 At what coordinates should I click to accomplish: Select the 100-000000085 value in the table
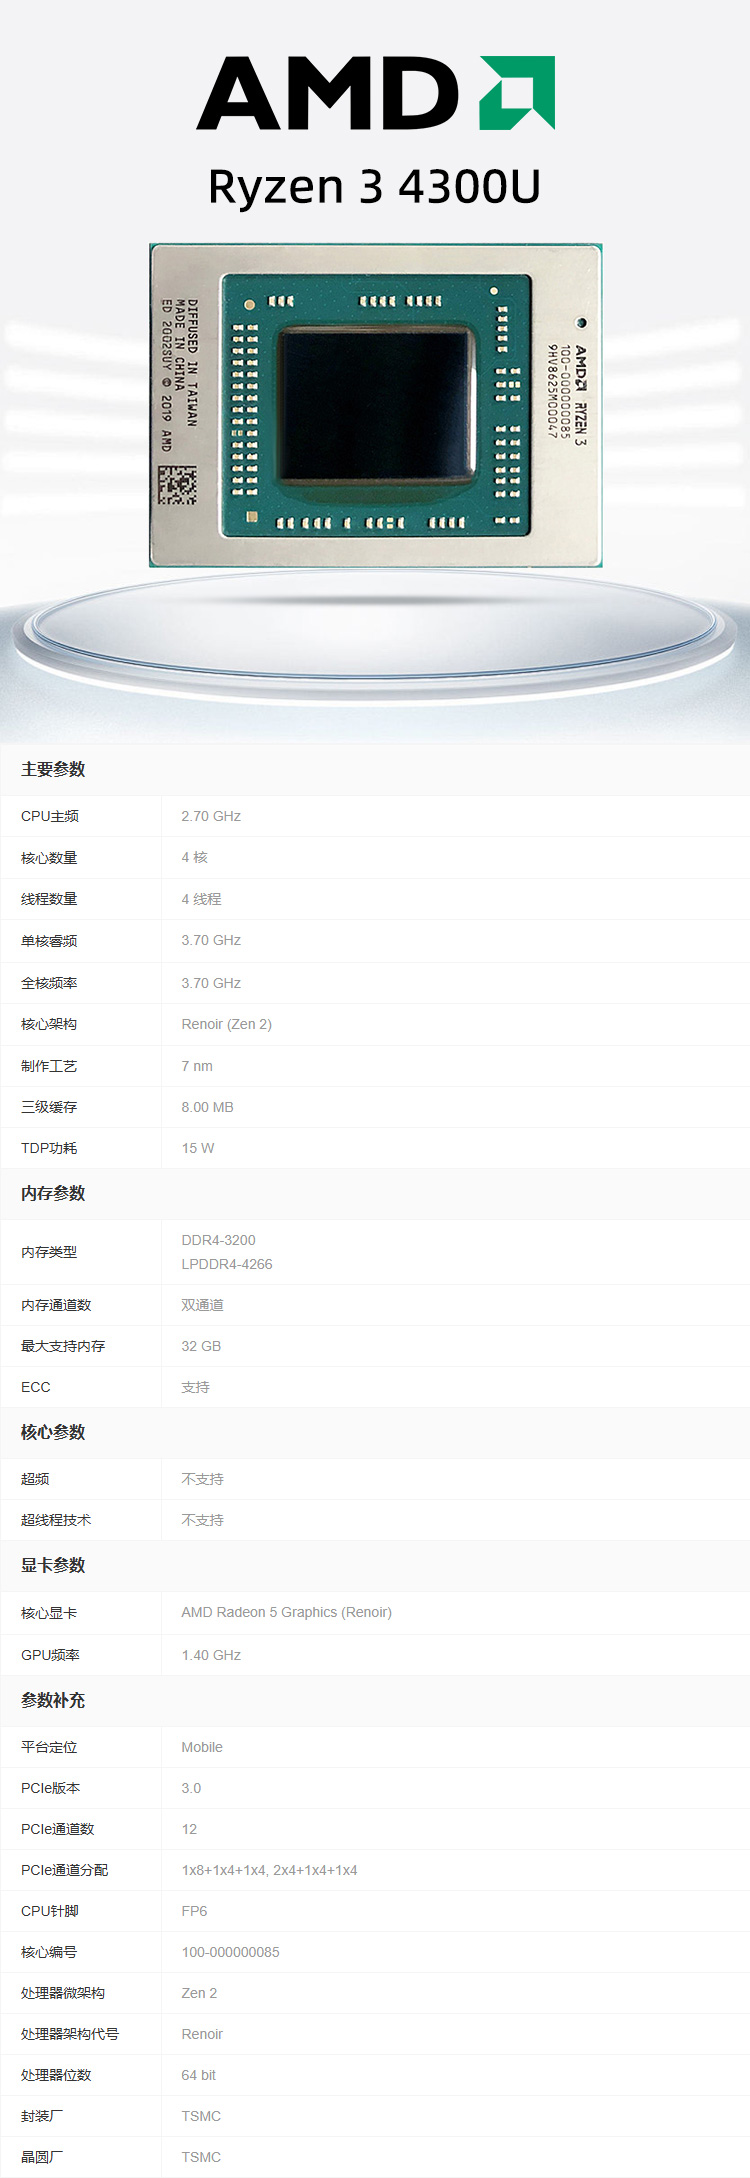tap(230, 1952)
